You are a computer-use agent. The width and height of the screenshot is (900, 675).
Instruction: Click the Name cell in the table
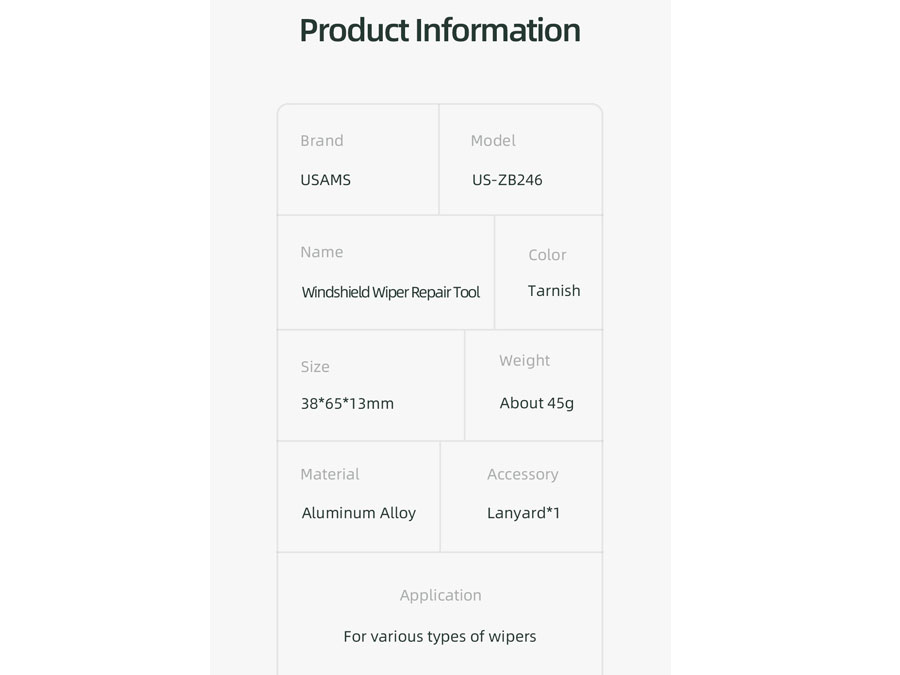click(386, 273)
